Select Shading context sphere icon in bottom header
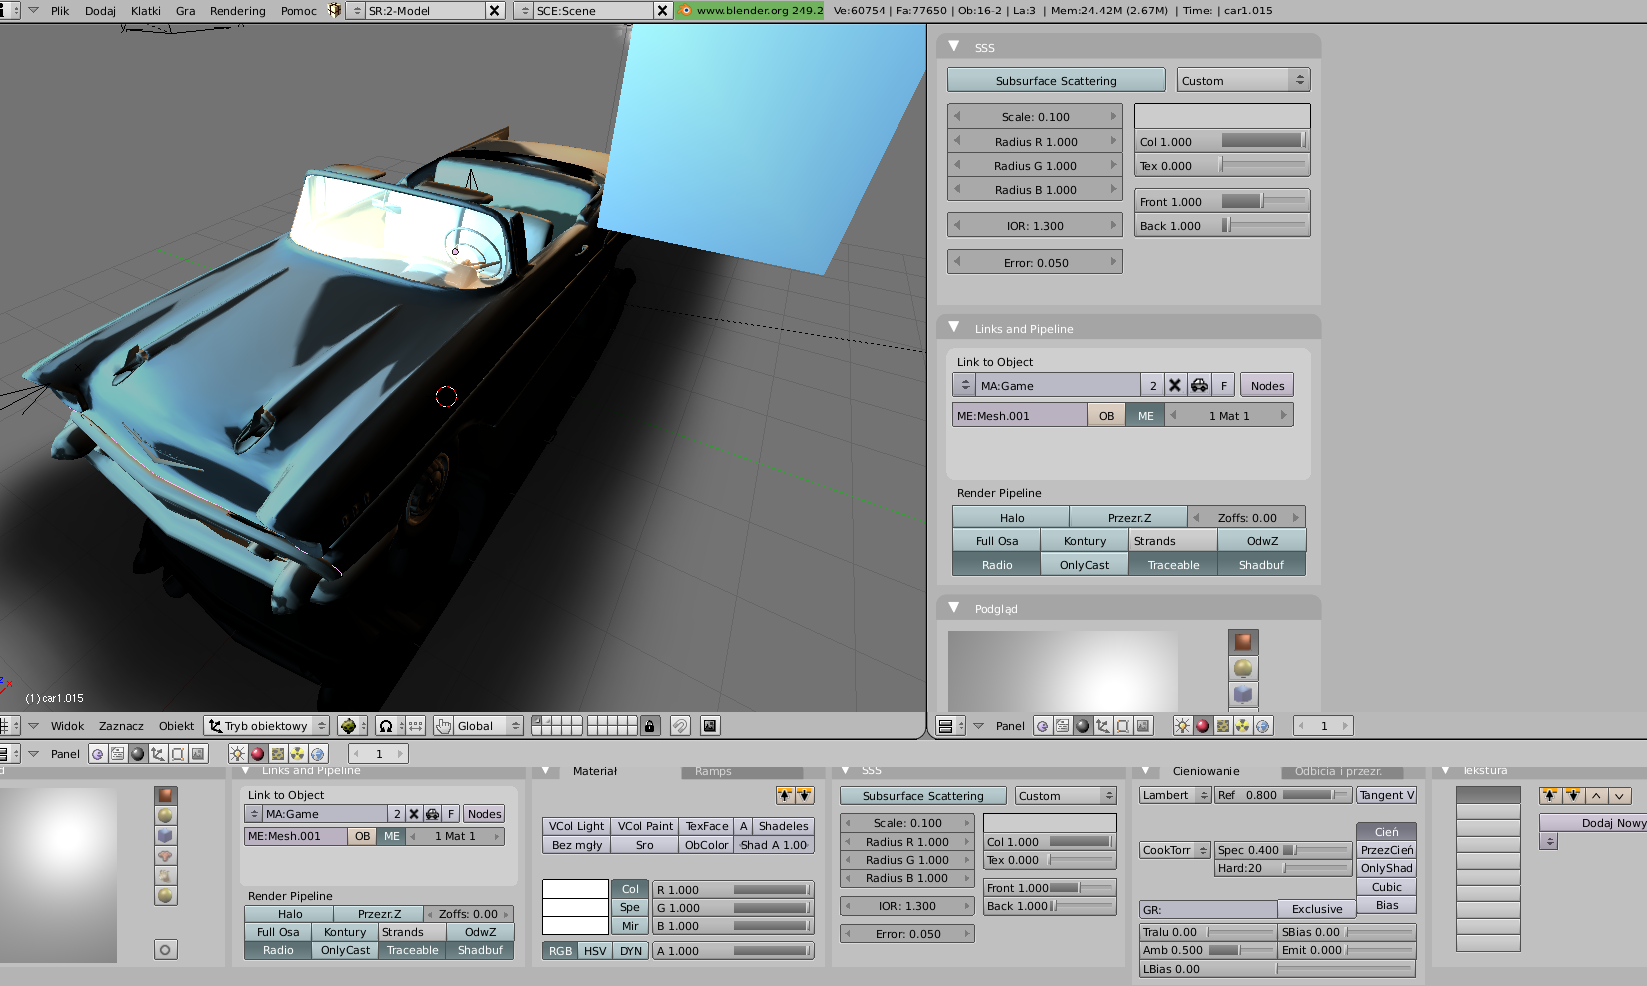Image resolution: width=1647 pixels, height=986 pixels. pyautogui.click(x=138, y=754)
